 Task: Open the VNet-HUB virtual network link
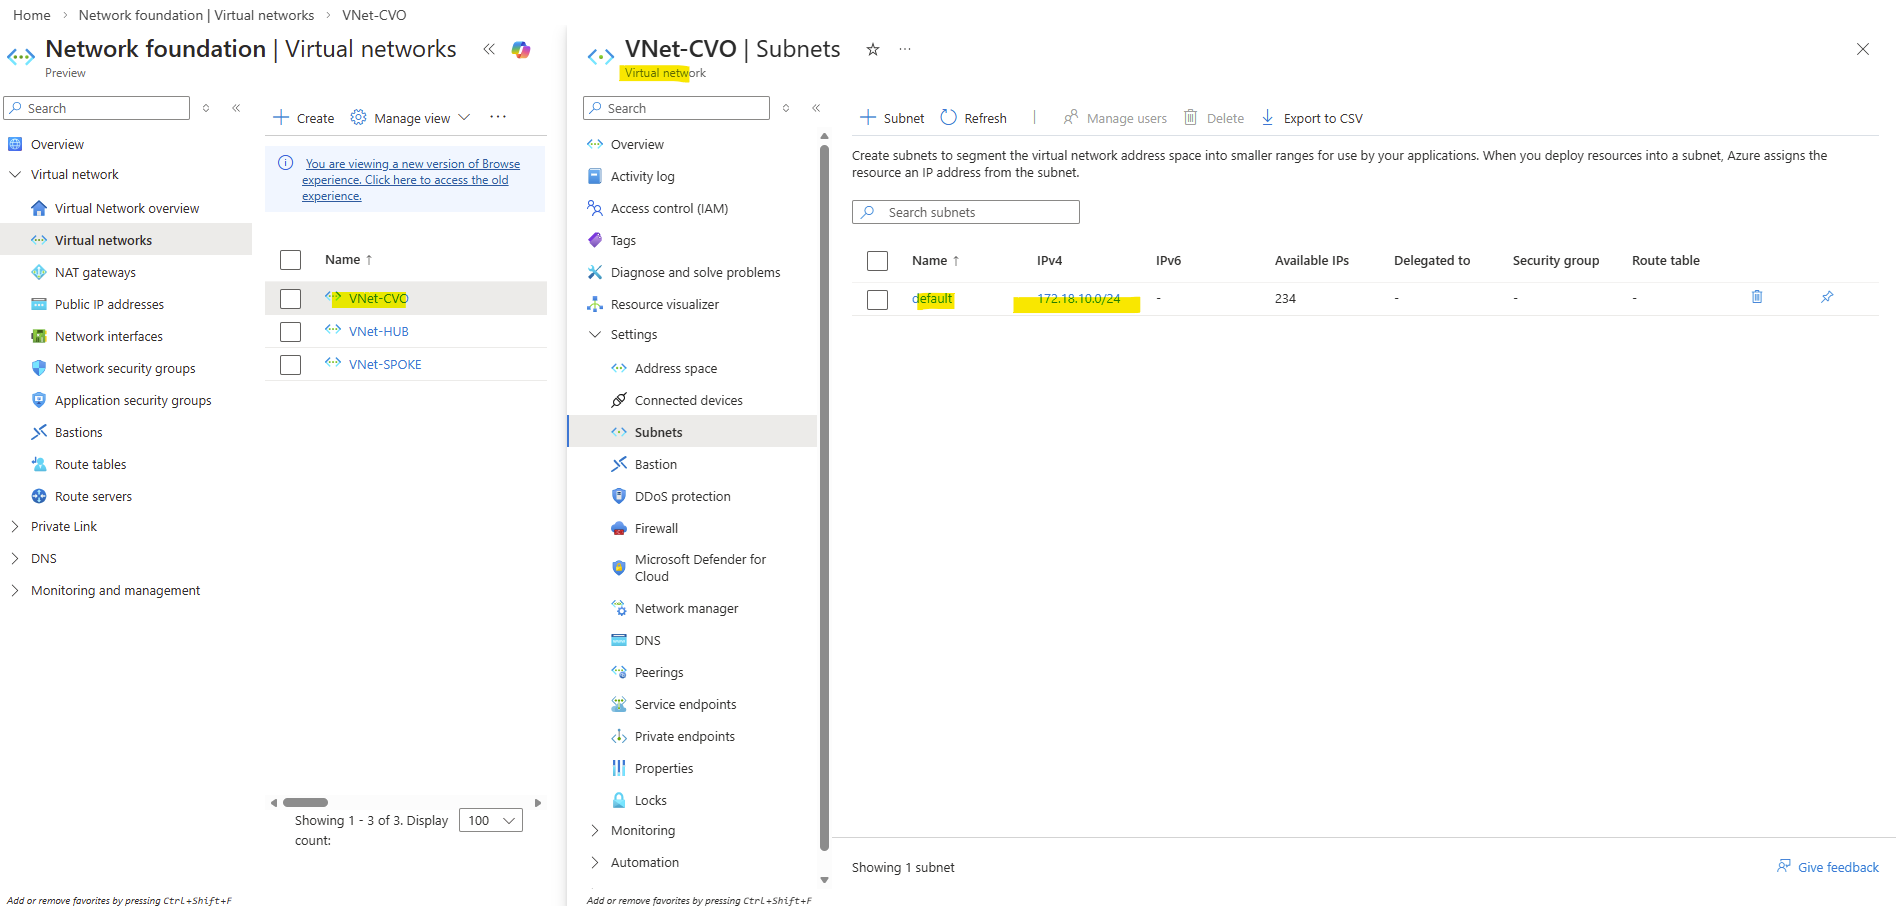click(378, 332)
